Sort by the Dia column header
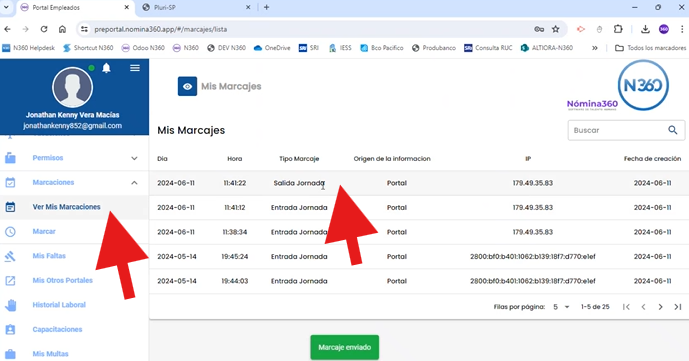 162,159
